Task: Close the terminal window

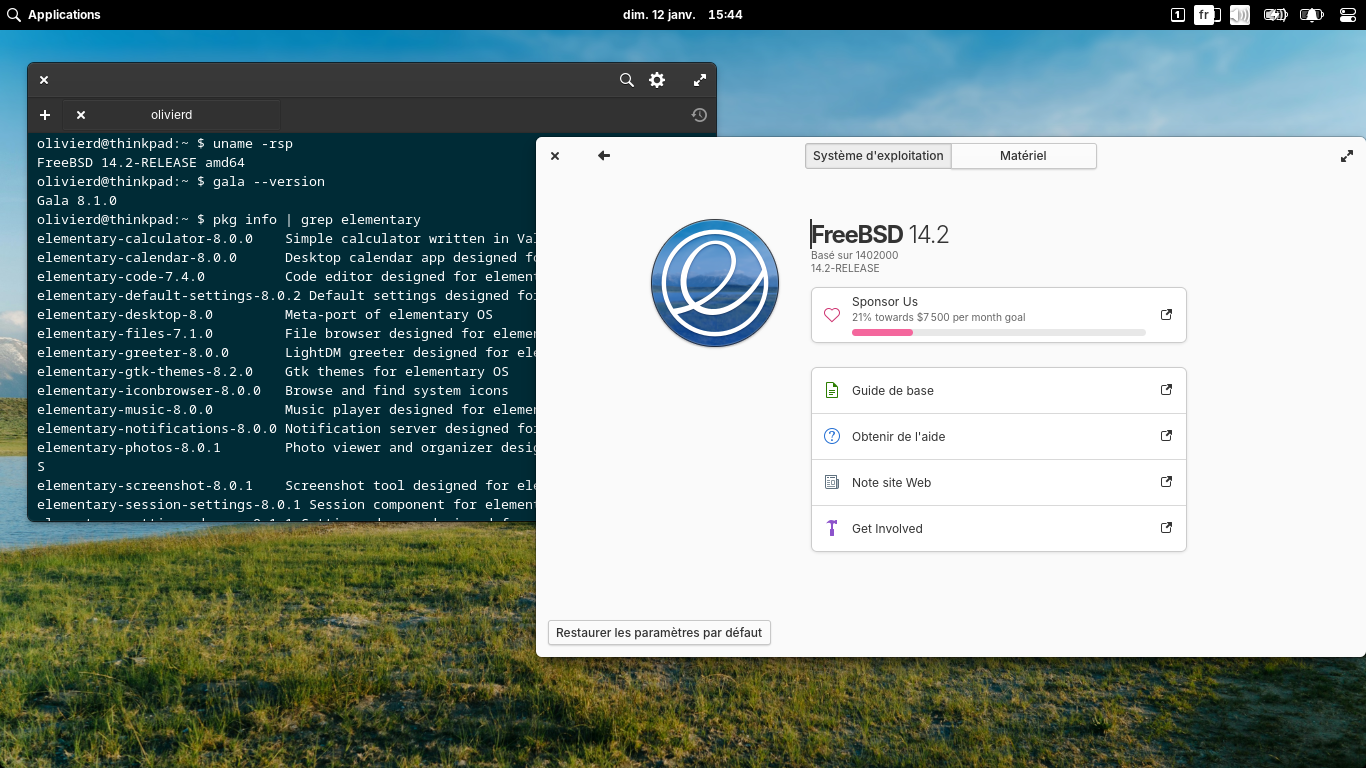Action: coord(44,80)
